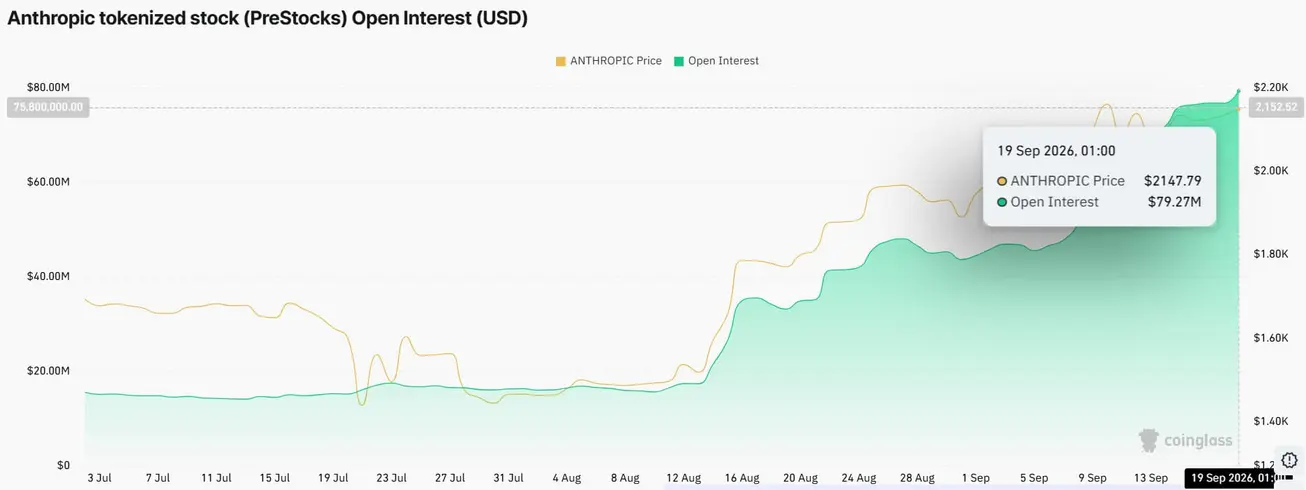Click the yellow ANTHROPIC Price legend marker
This screenshot has height=490, width=1306.
(x=561, y=61)
